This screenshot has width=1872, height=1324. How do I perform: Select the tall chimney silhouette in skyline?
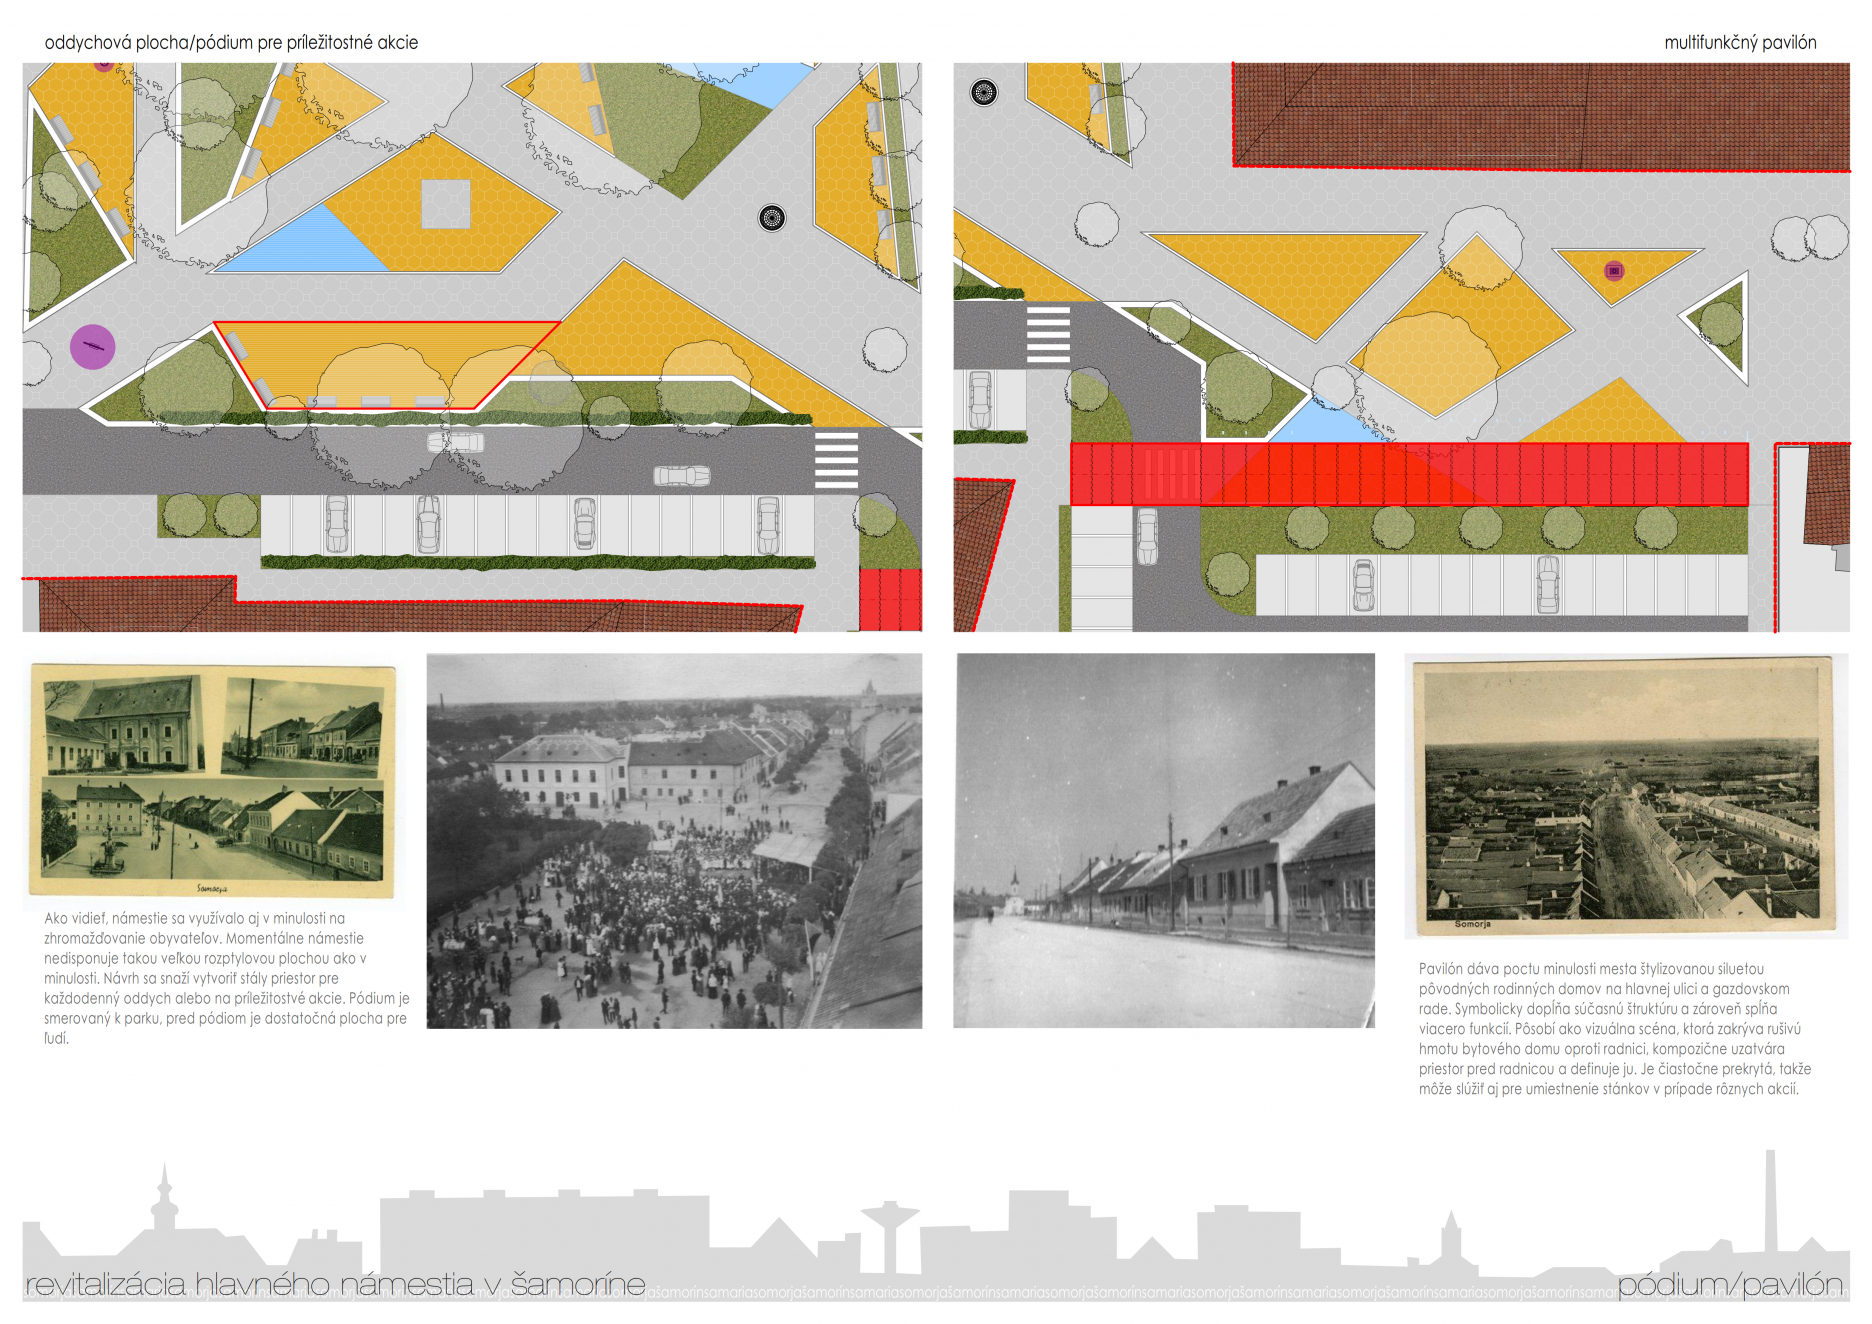tap(1770, 1200)
